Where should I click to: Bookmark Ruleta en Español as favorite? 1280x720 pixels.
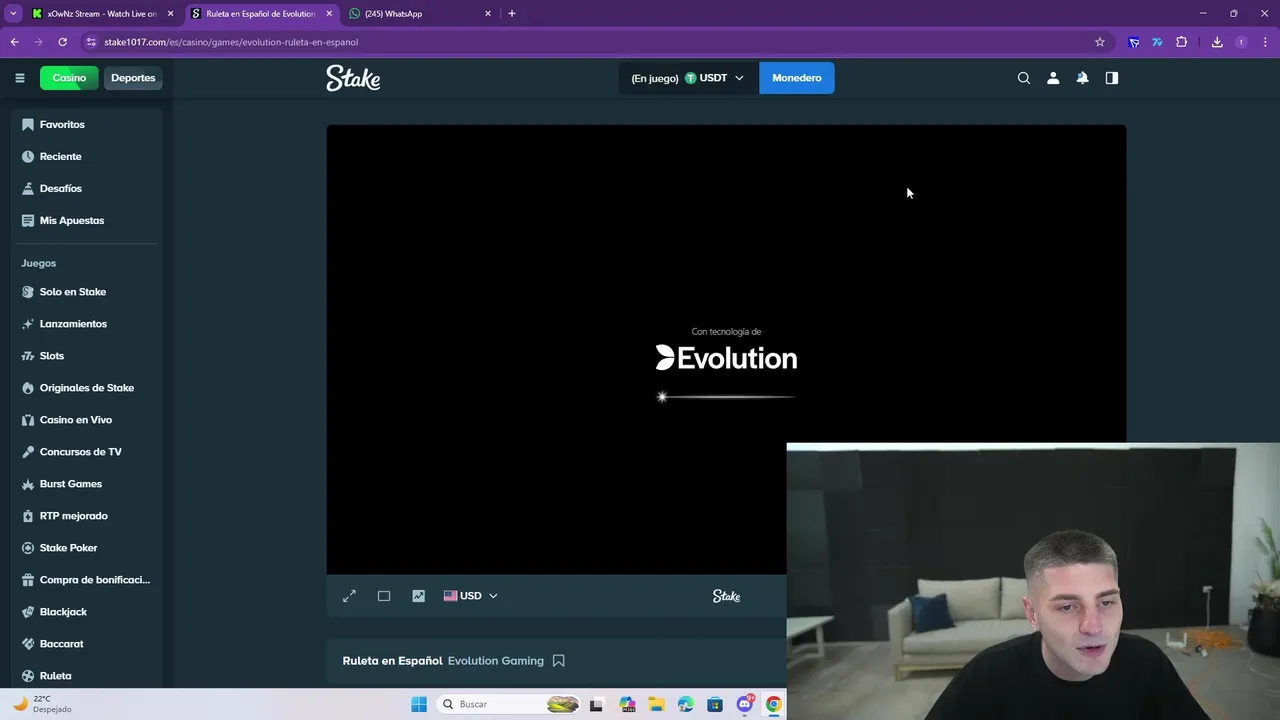pyautogui.click(x=559, y=661)
